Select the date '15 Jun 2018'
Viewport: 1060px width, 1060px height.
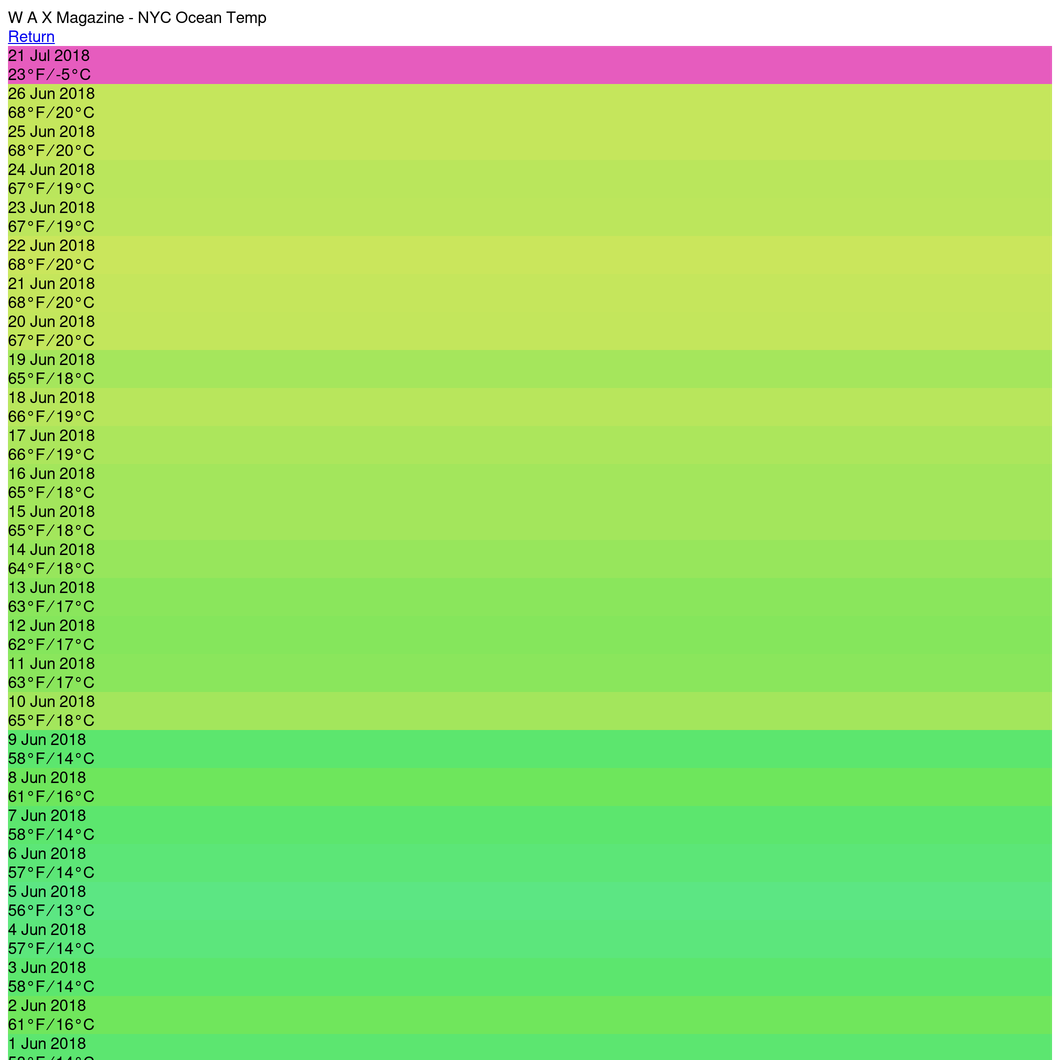point(51,511)
